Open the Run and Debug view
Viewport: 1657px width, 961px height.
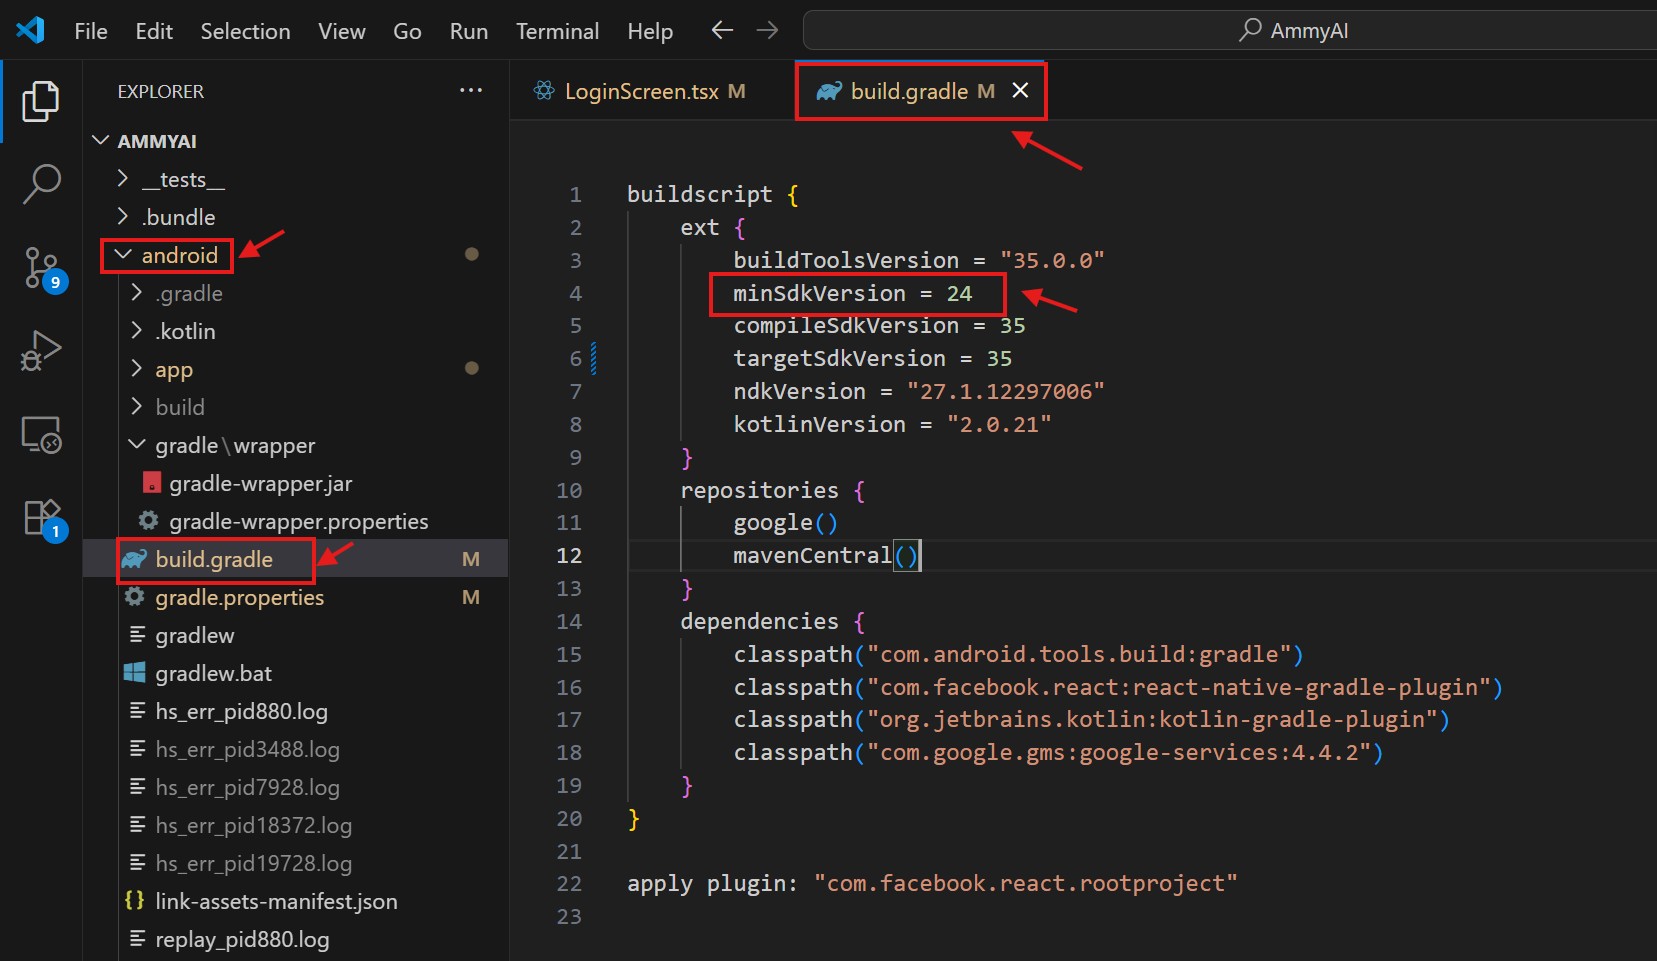click(41, 351)
